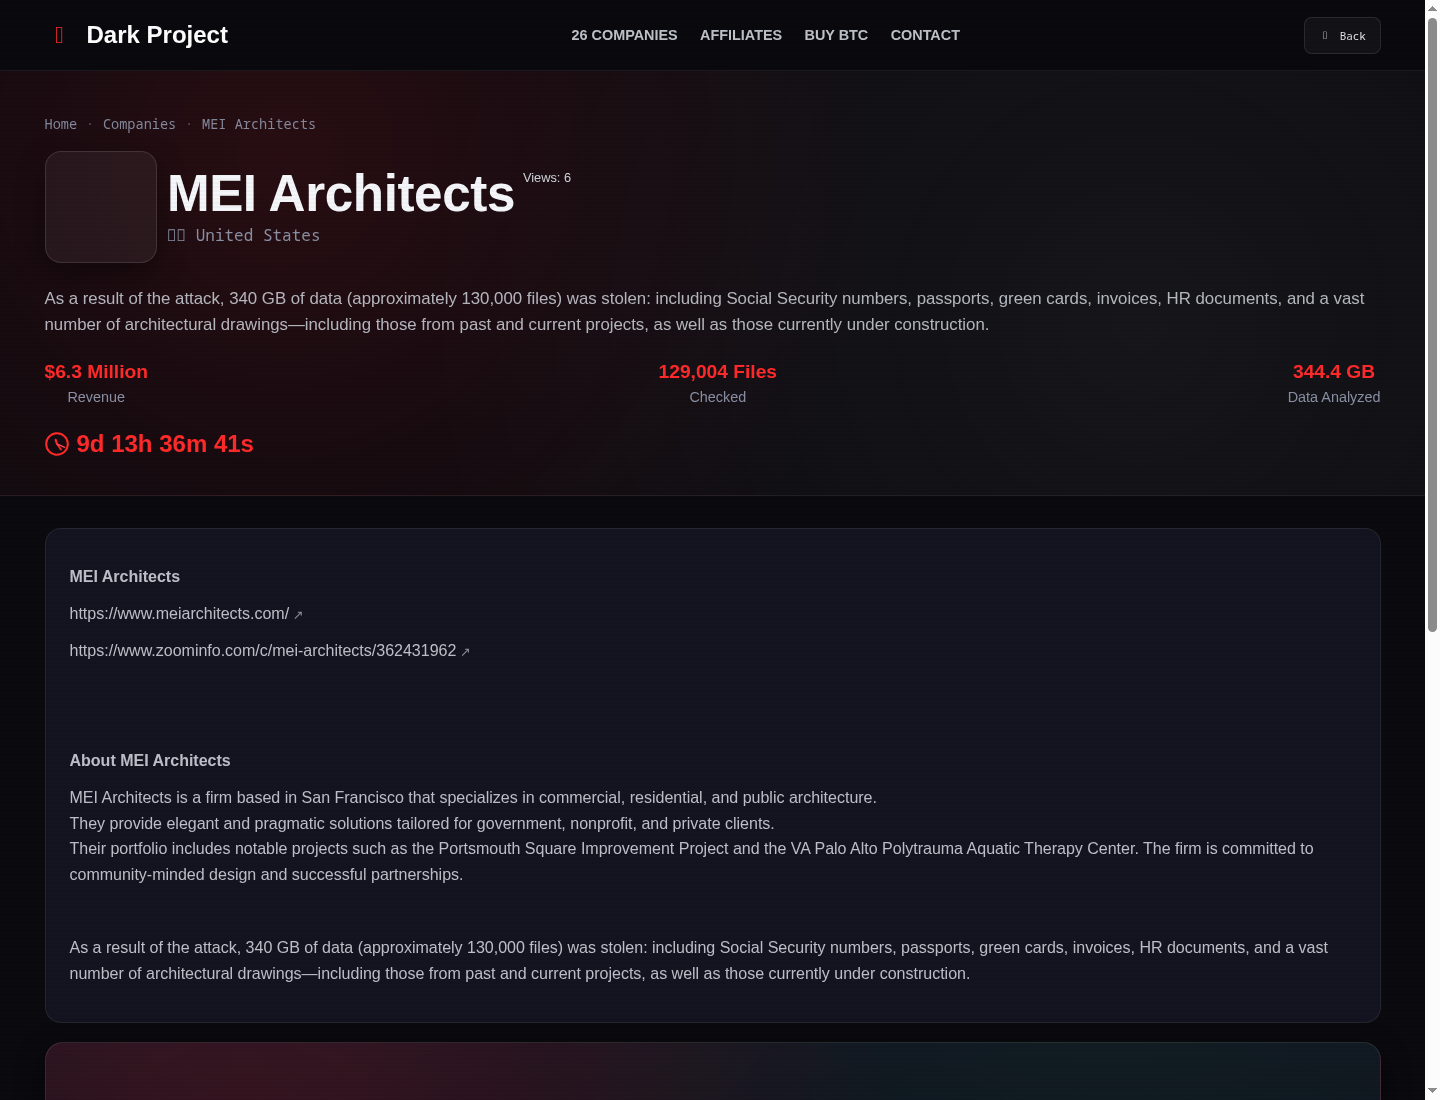Screen dimensions: 1440x1100
Task: Click the MEI Architects logo placeholder thumbnail
Action: pyautogui.click(x=101, y=207)
